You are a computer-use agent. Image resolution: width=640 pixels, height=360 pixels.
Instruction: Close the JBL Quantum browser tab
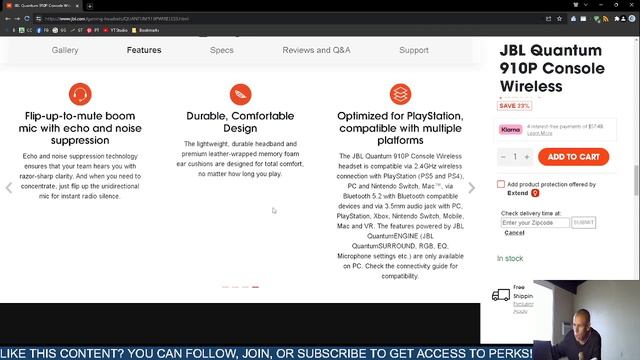(77, 6)
